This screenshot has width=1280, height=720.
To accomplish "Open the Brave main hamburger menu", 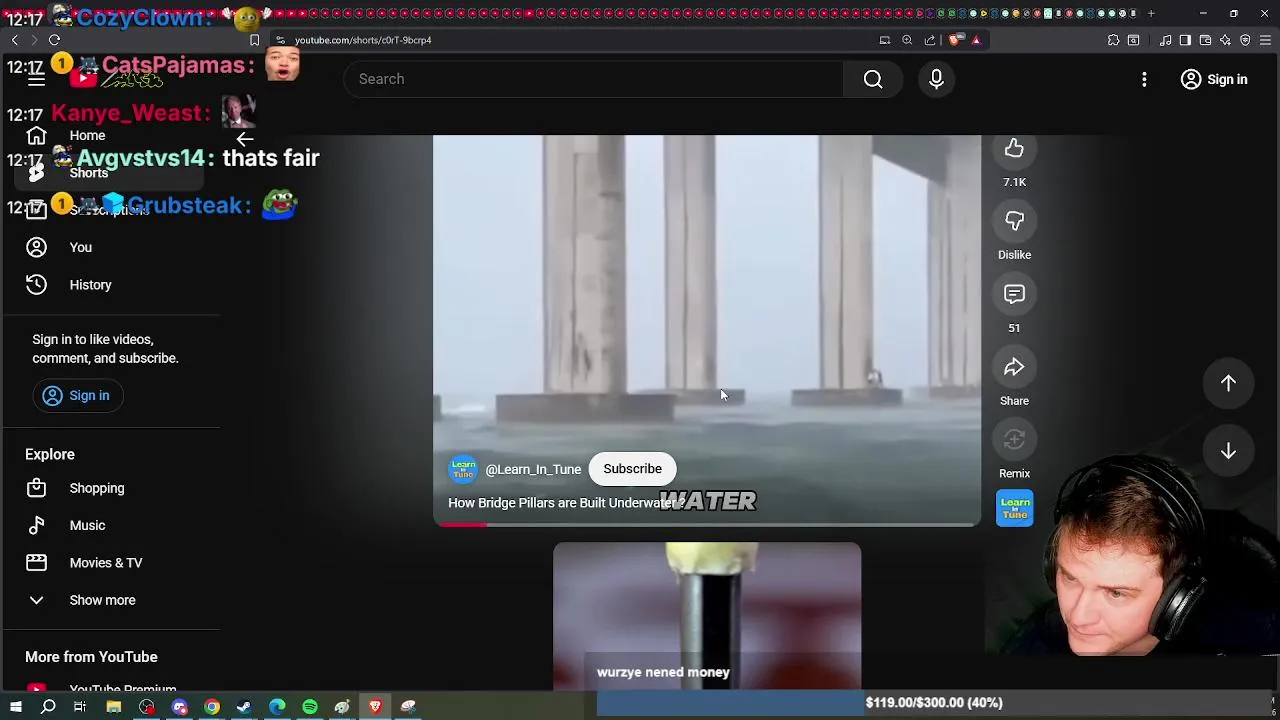I will [x=1266, y=40].
